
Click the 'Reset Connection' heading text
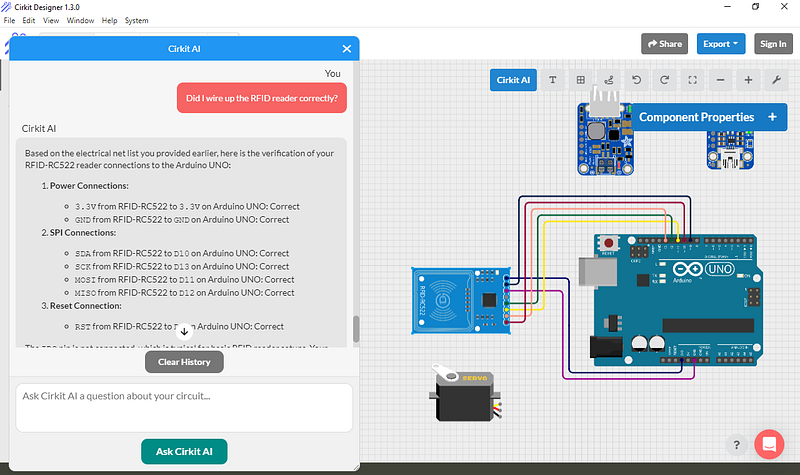click(x=86, y=306)
